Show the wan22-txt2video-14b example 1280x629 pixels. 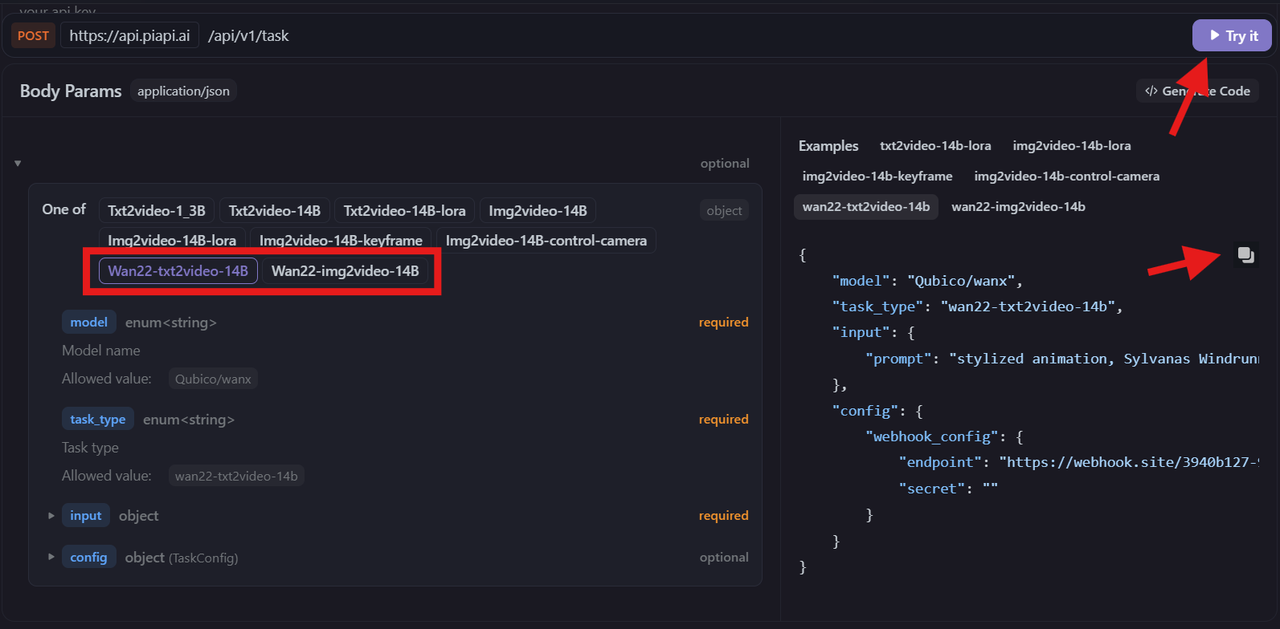pos(866,207)
